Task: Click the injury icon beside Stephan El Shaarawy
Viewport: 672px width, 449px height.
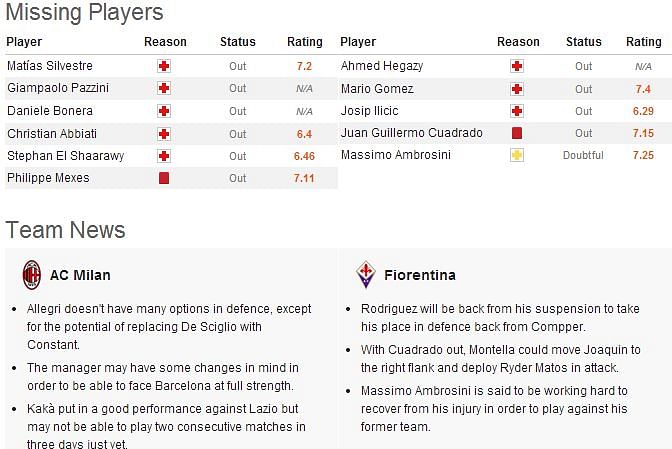Action: point(164,156)
